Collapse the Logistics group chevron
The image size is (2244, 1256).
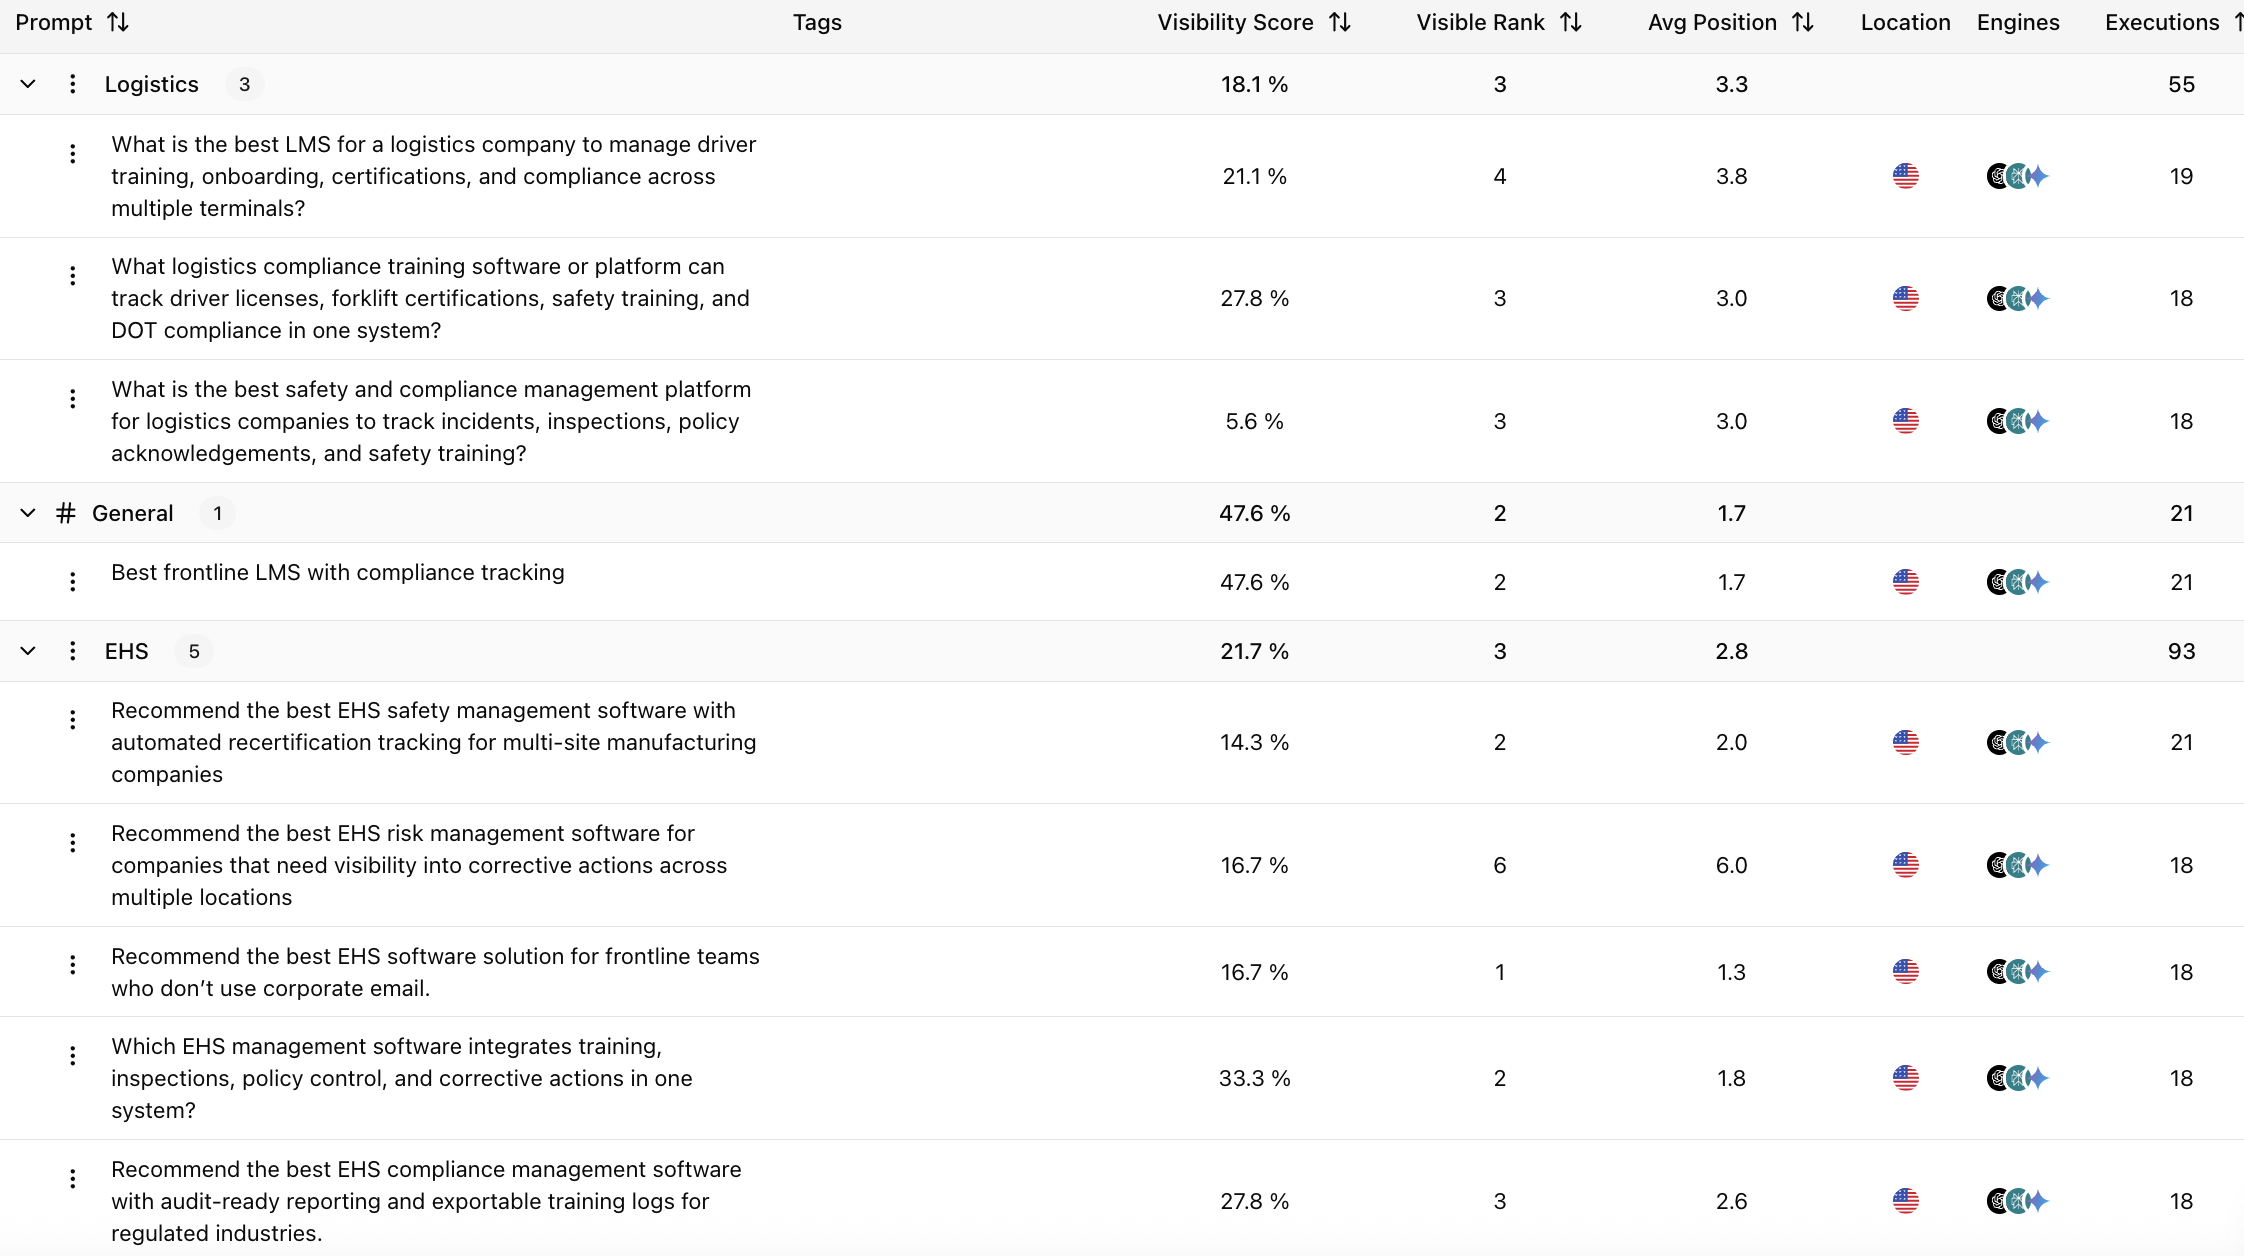tap(28, 84)
